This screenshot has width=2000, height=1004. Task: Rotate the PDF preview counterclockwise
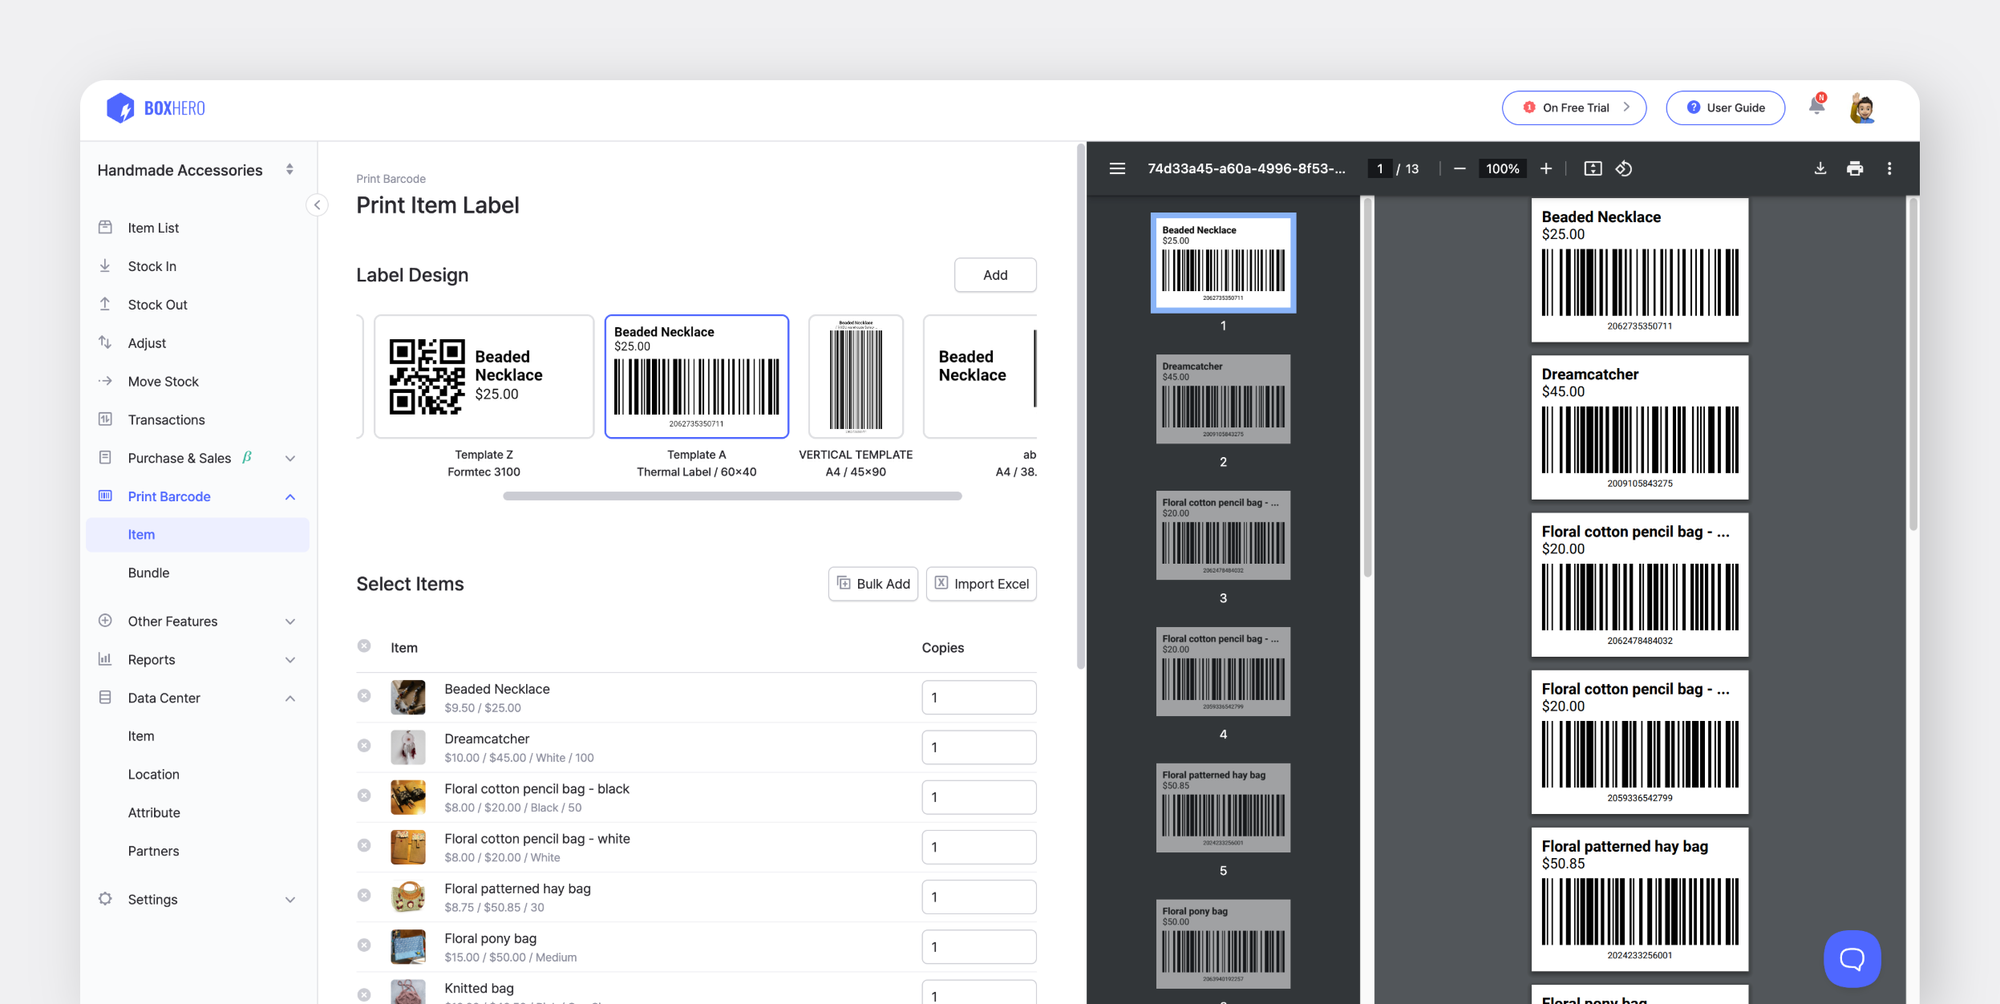[1624, 168]
